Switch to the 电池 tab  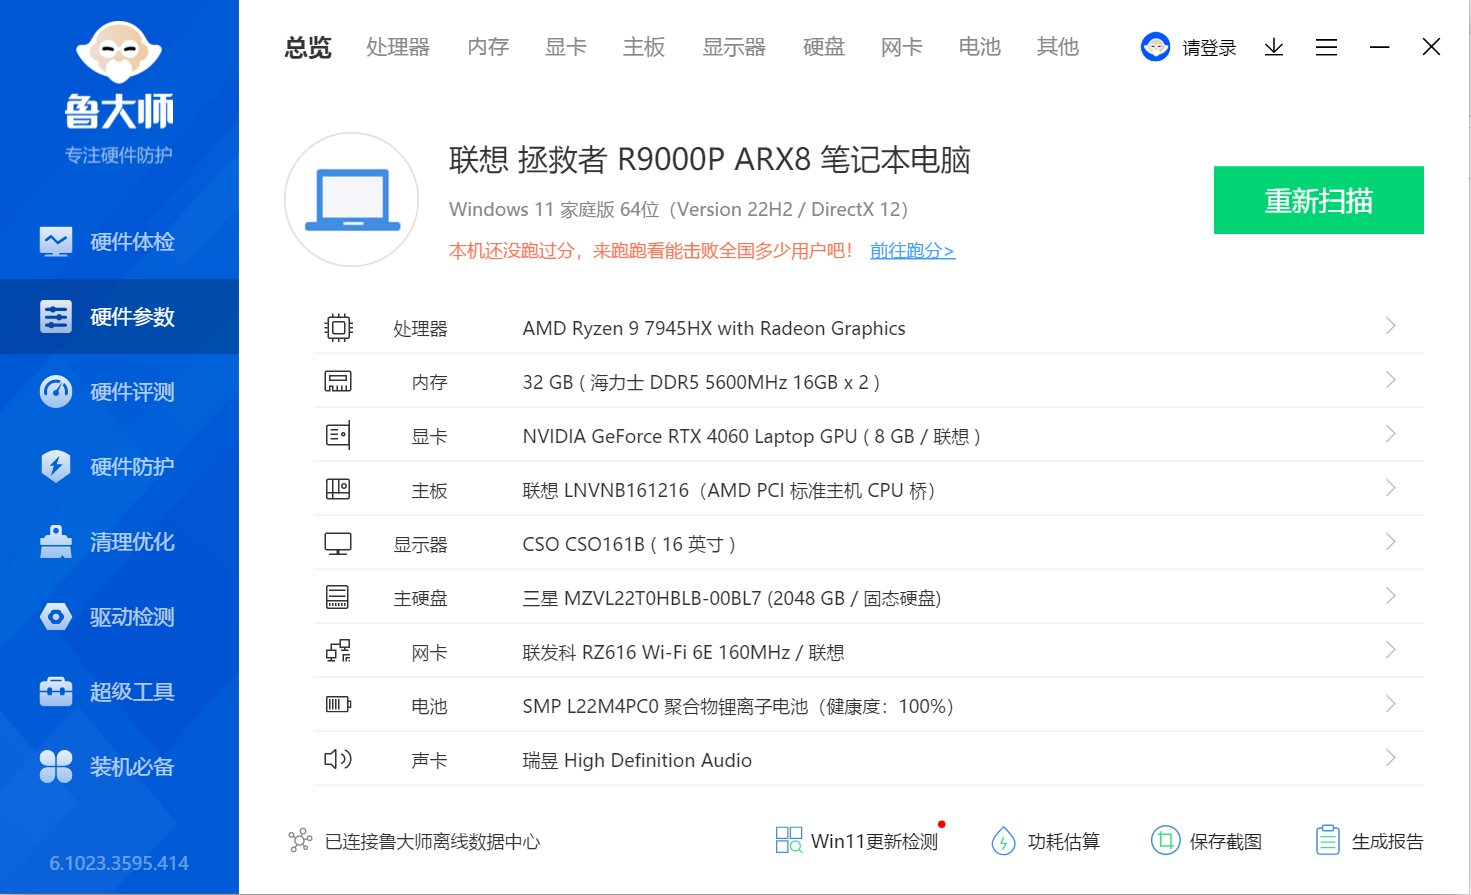click(980, 47)
